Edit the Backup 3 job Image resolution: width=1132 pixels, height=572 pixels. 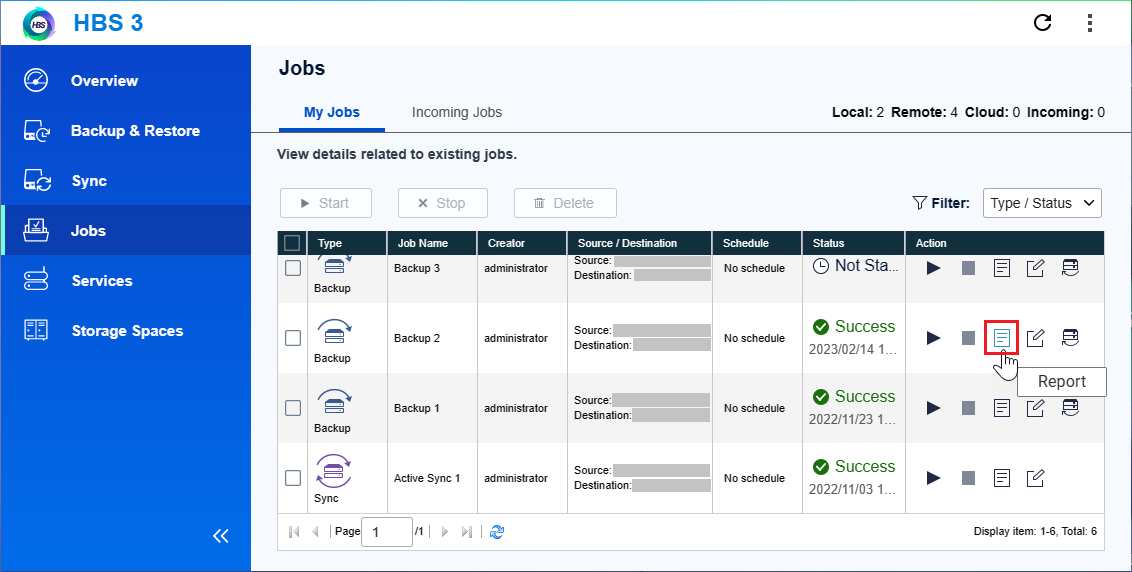(x=1035, y=268)
